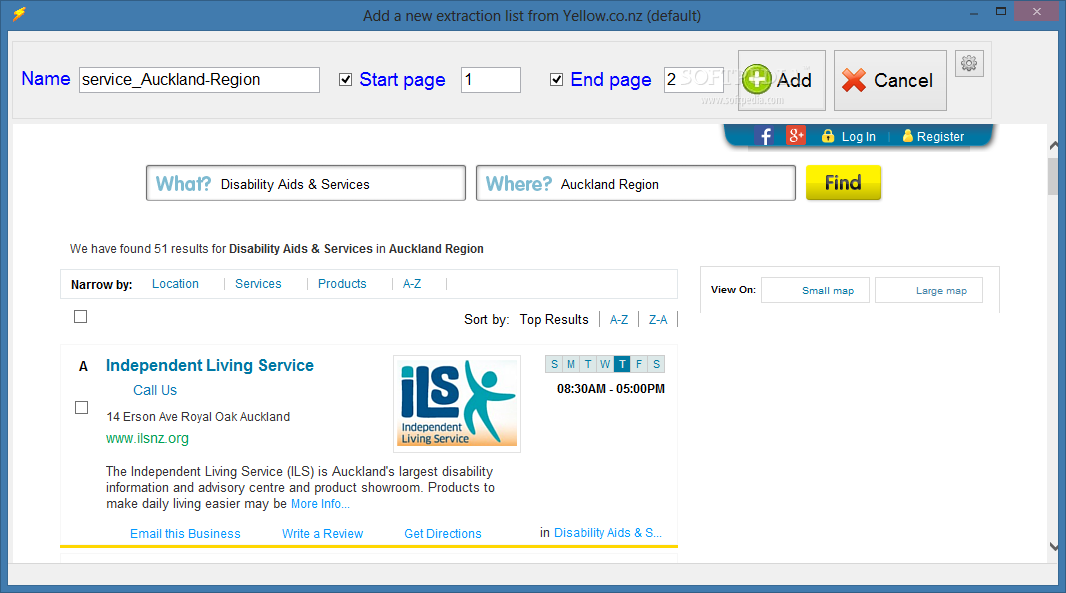Click the Google Plus icon

pyautogui.click(x=795, y=135)
